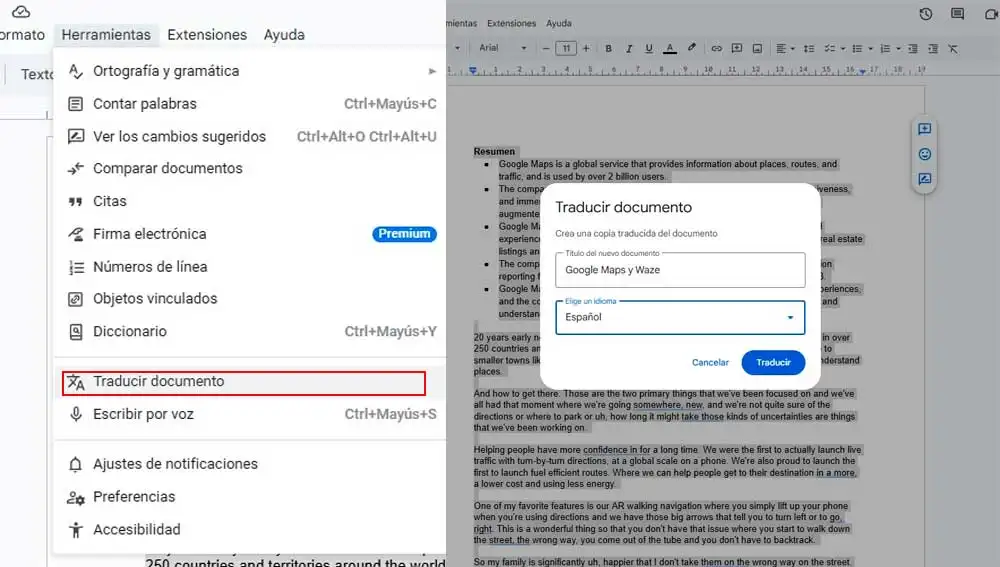Click the Cancelar button in dialog
The width and height of the screenshot is (1000, 567).
click(710, 362)
